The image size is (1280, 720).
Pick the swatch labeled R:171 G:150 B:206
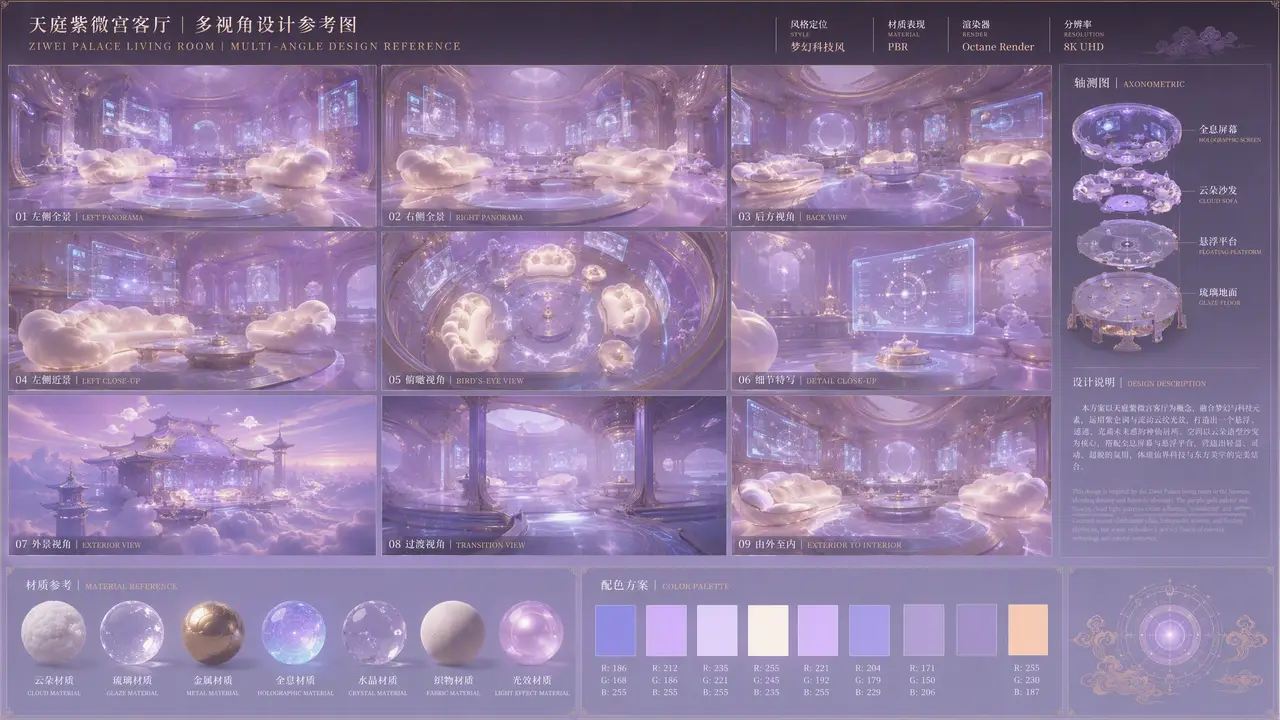923,630
